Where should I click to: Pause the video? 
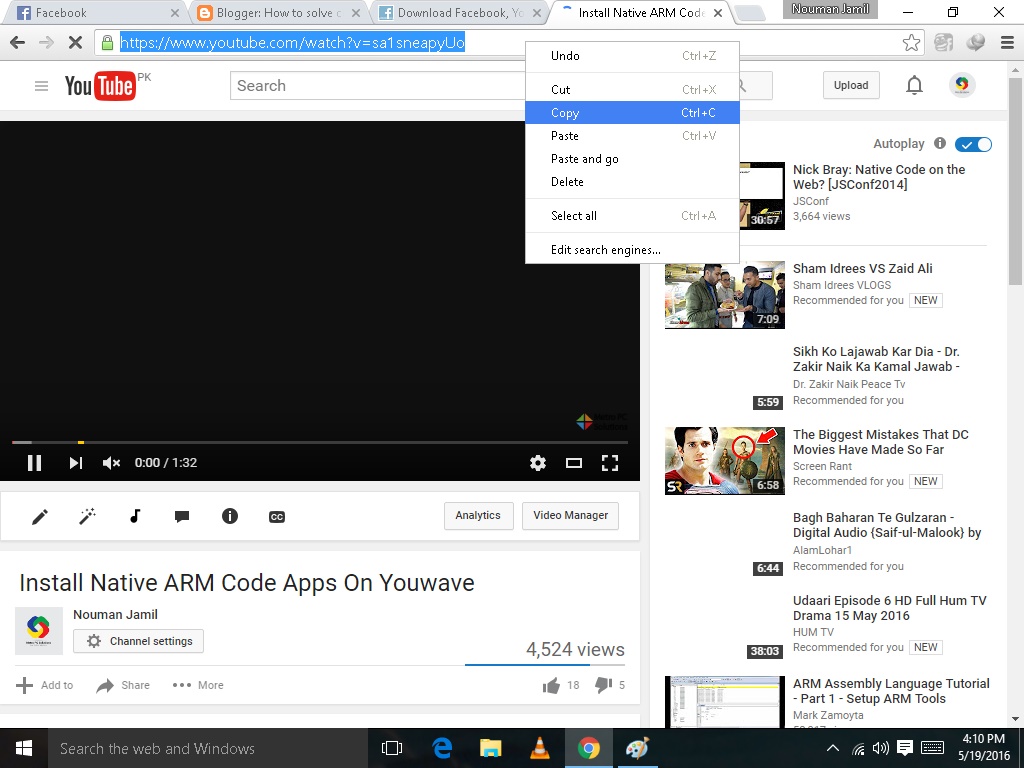(34, 462)
